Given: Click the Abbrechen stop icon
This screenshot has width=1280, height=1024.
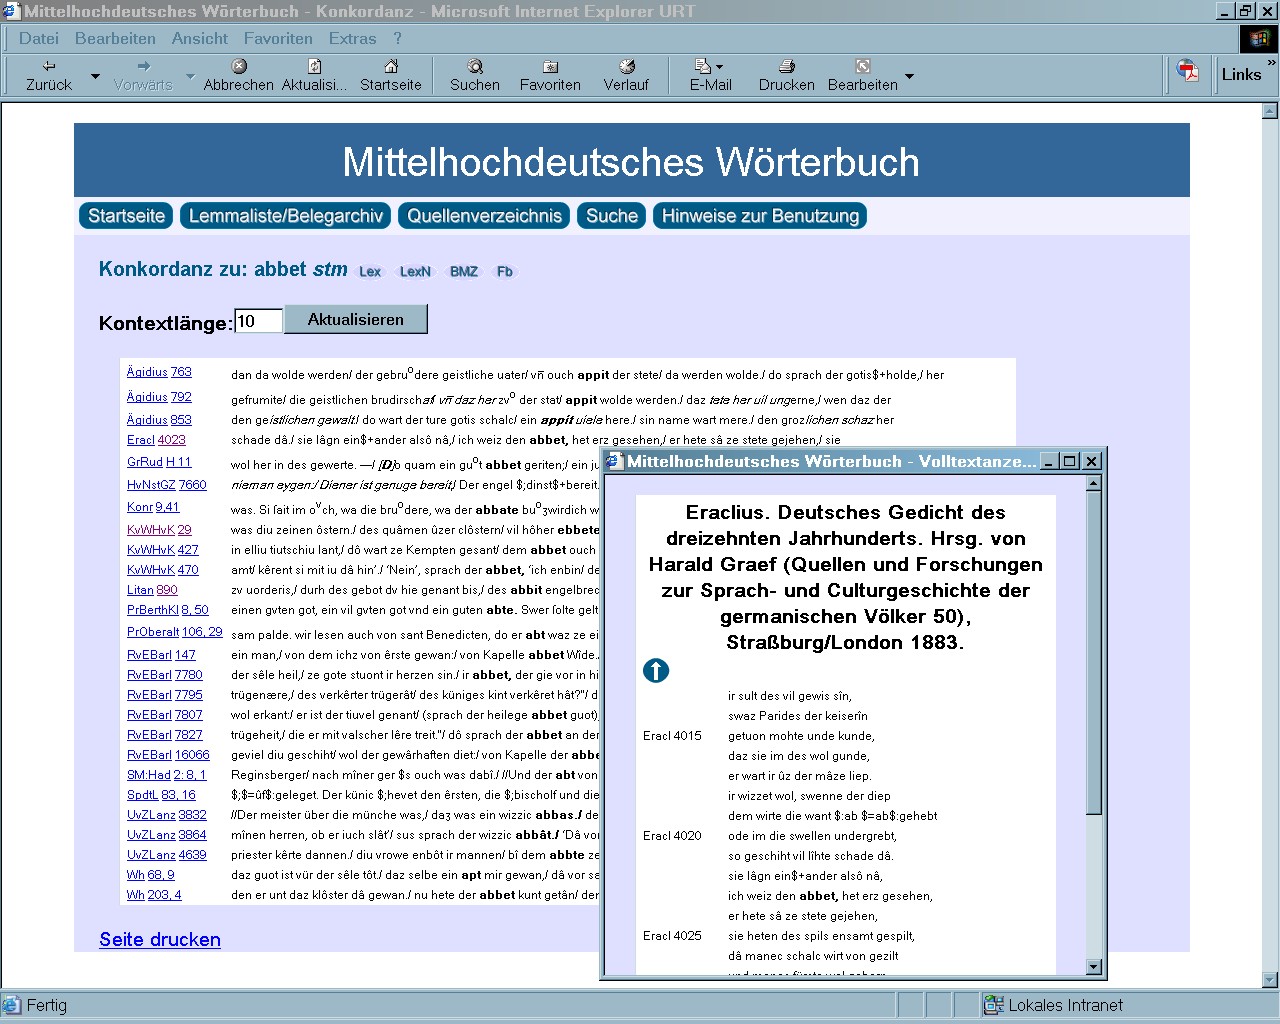Looking at the screenshot, I should (239, 66).
